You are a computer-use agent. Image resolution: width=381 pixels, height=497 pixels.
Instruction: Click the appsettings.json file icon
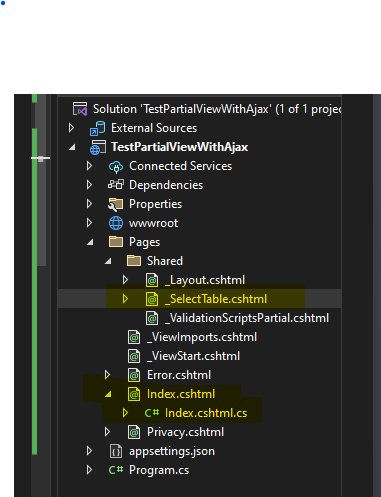[x=116, y=451]
